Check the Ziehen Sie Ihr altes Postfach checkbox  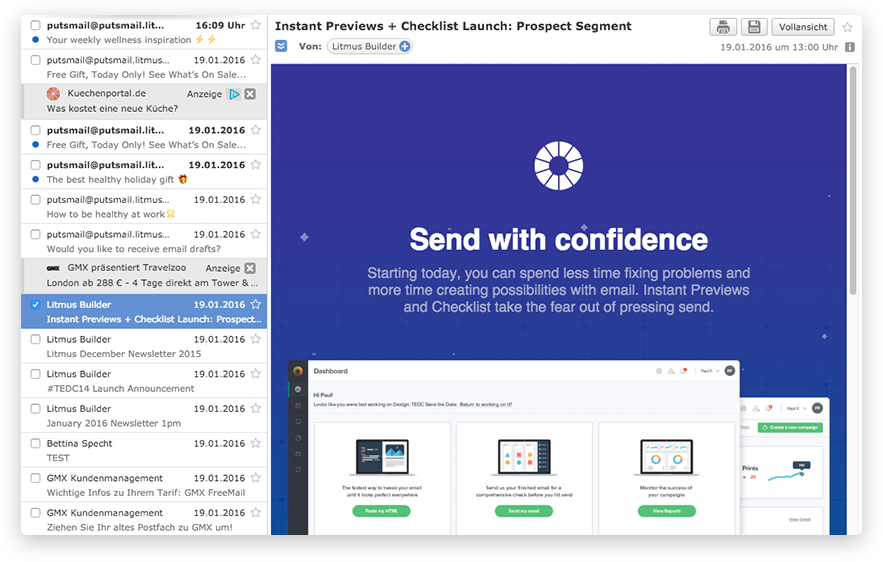[35, 513]
